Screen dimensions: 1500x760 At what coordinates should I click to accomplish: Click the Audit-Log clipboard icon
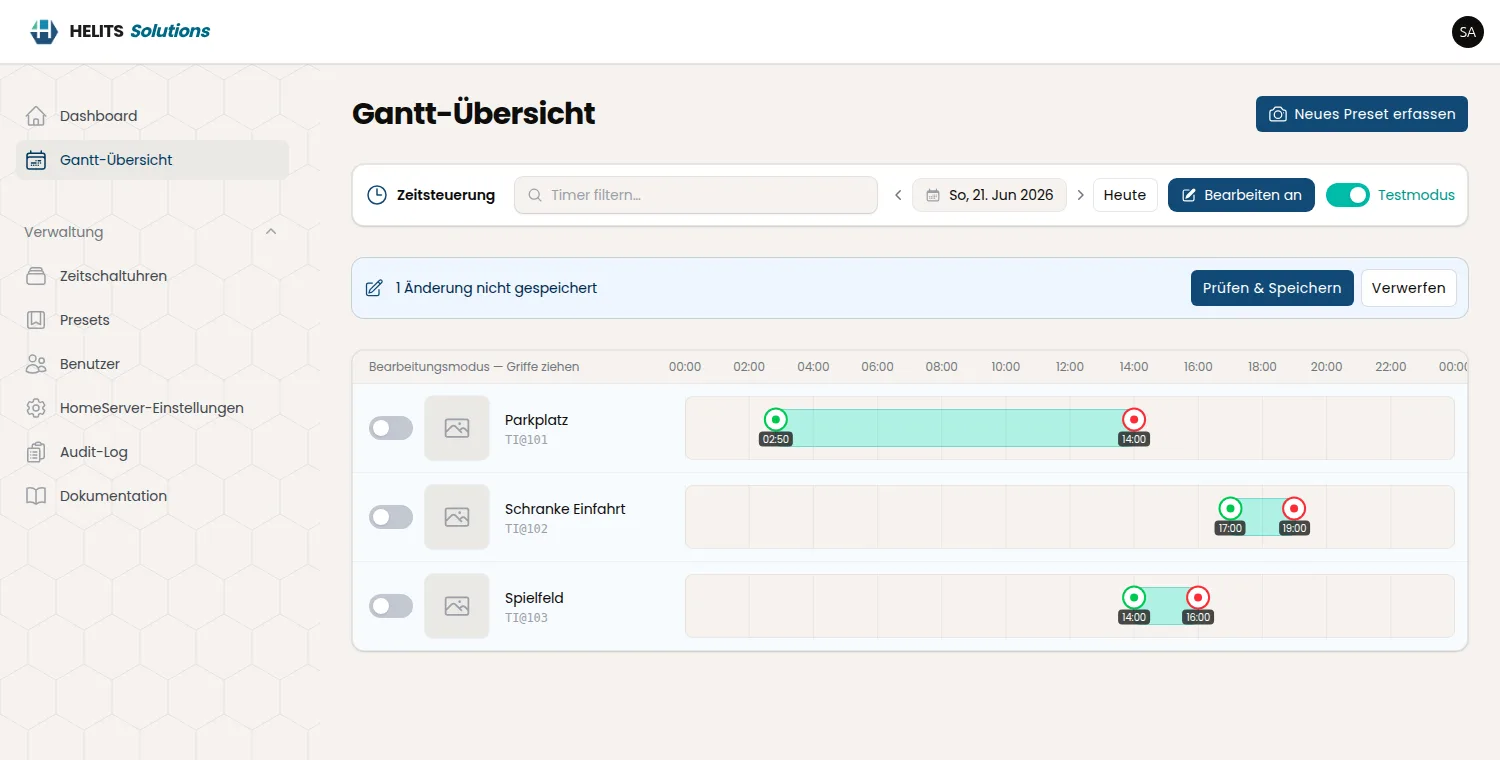pyautogui.click(x=36, y=452)
